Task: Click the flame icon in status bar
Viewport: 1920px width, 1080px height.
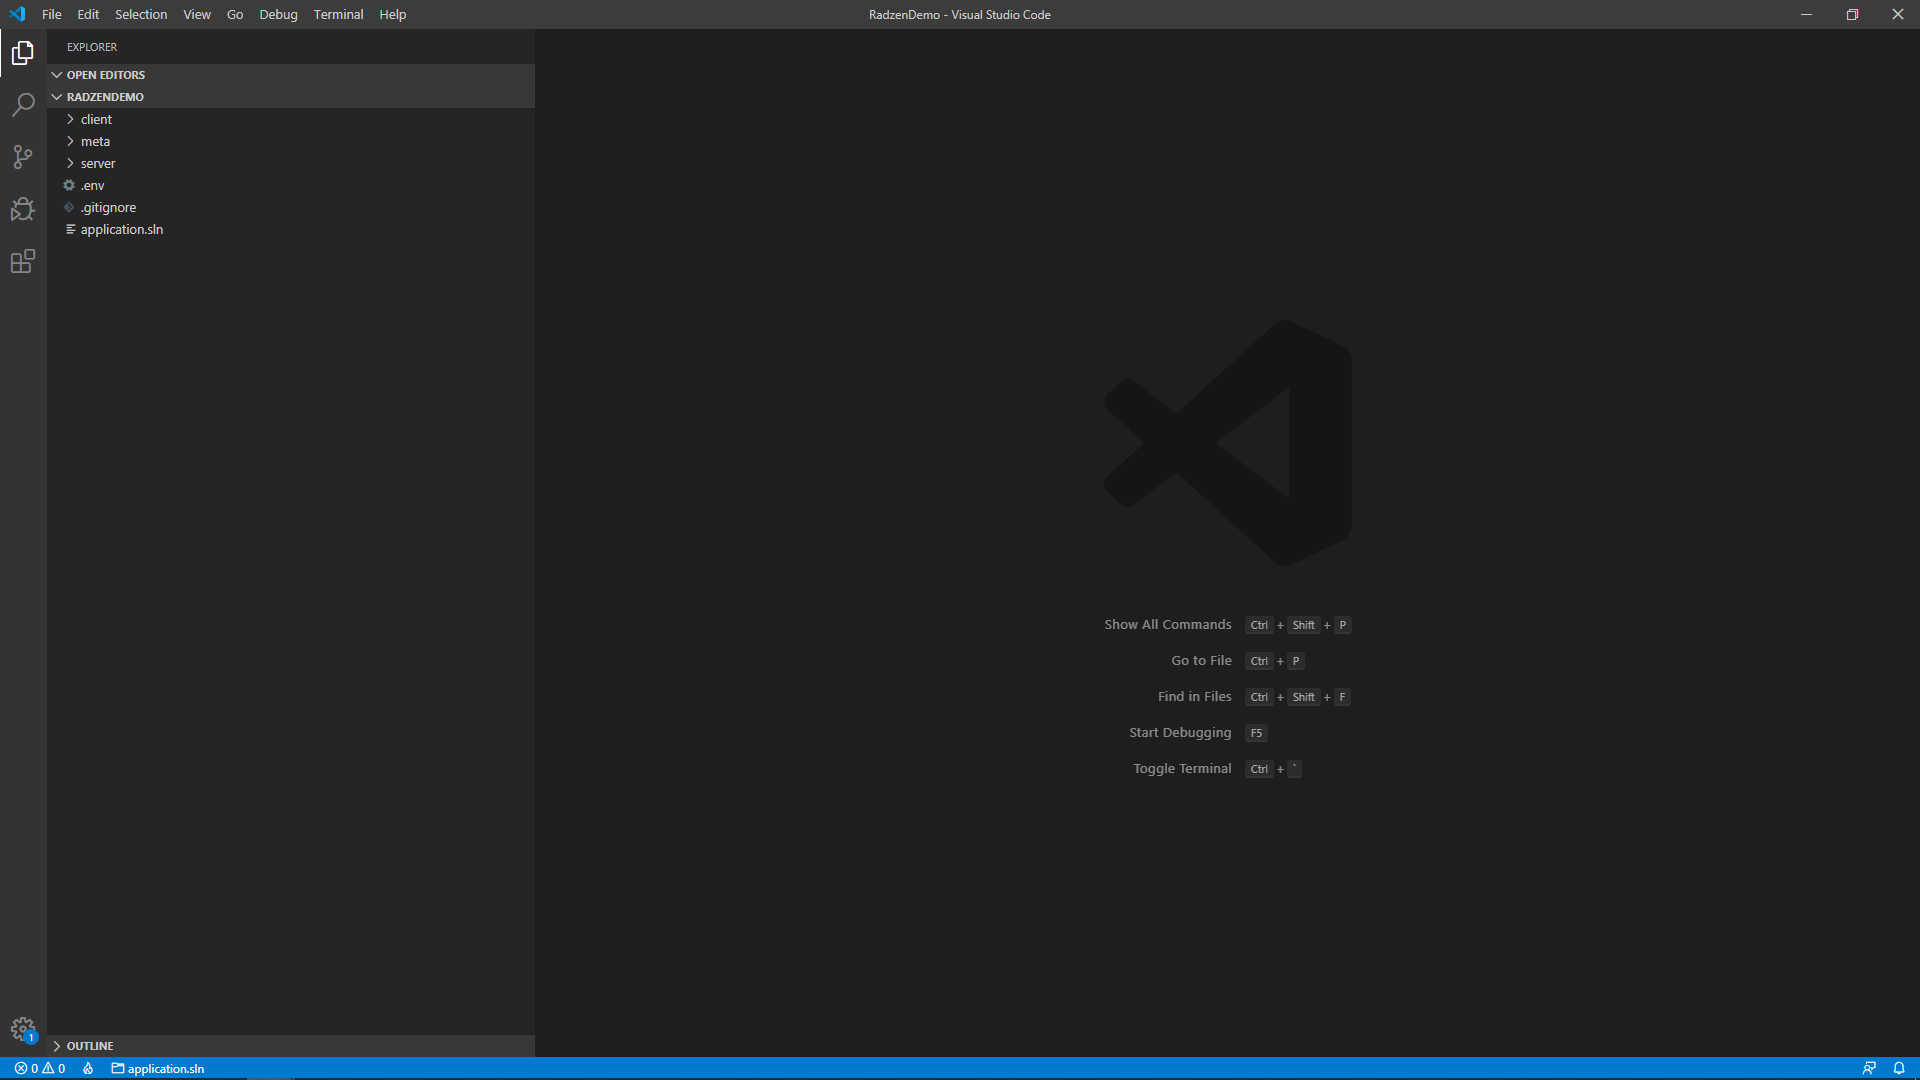Action: 88,1068
